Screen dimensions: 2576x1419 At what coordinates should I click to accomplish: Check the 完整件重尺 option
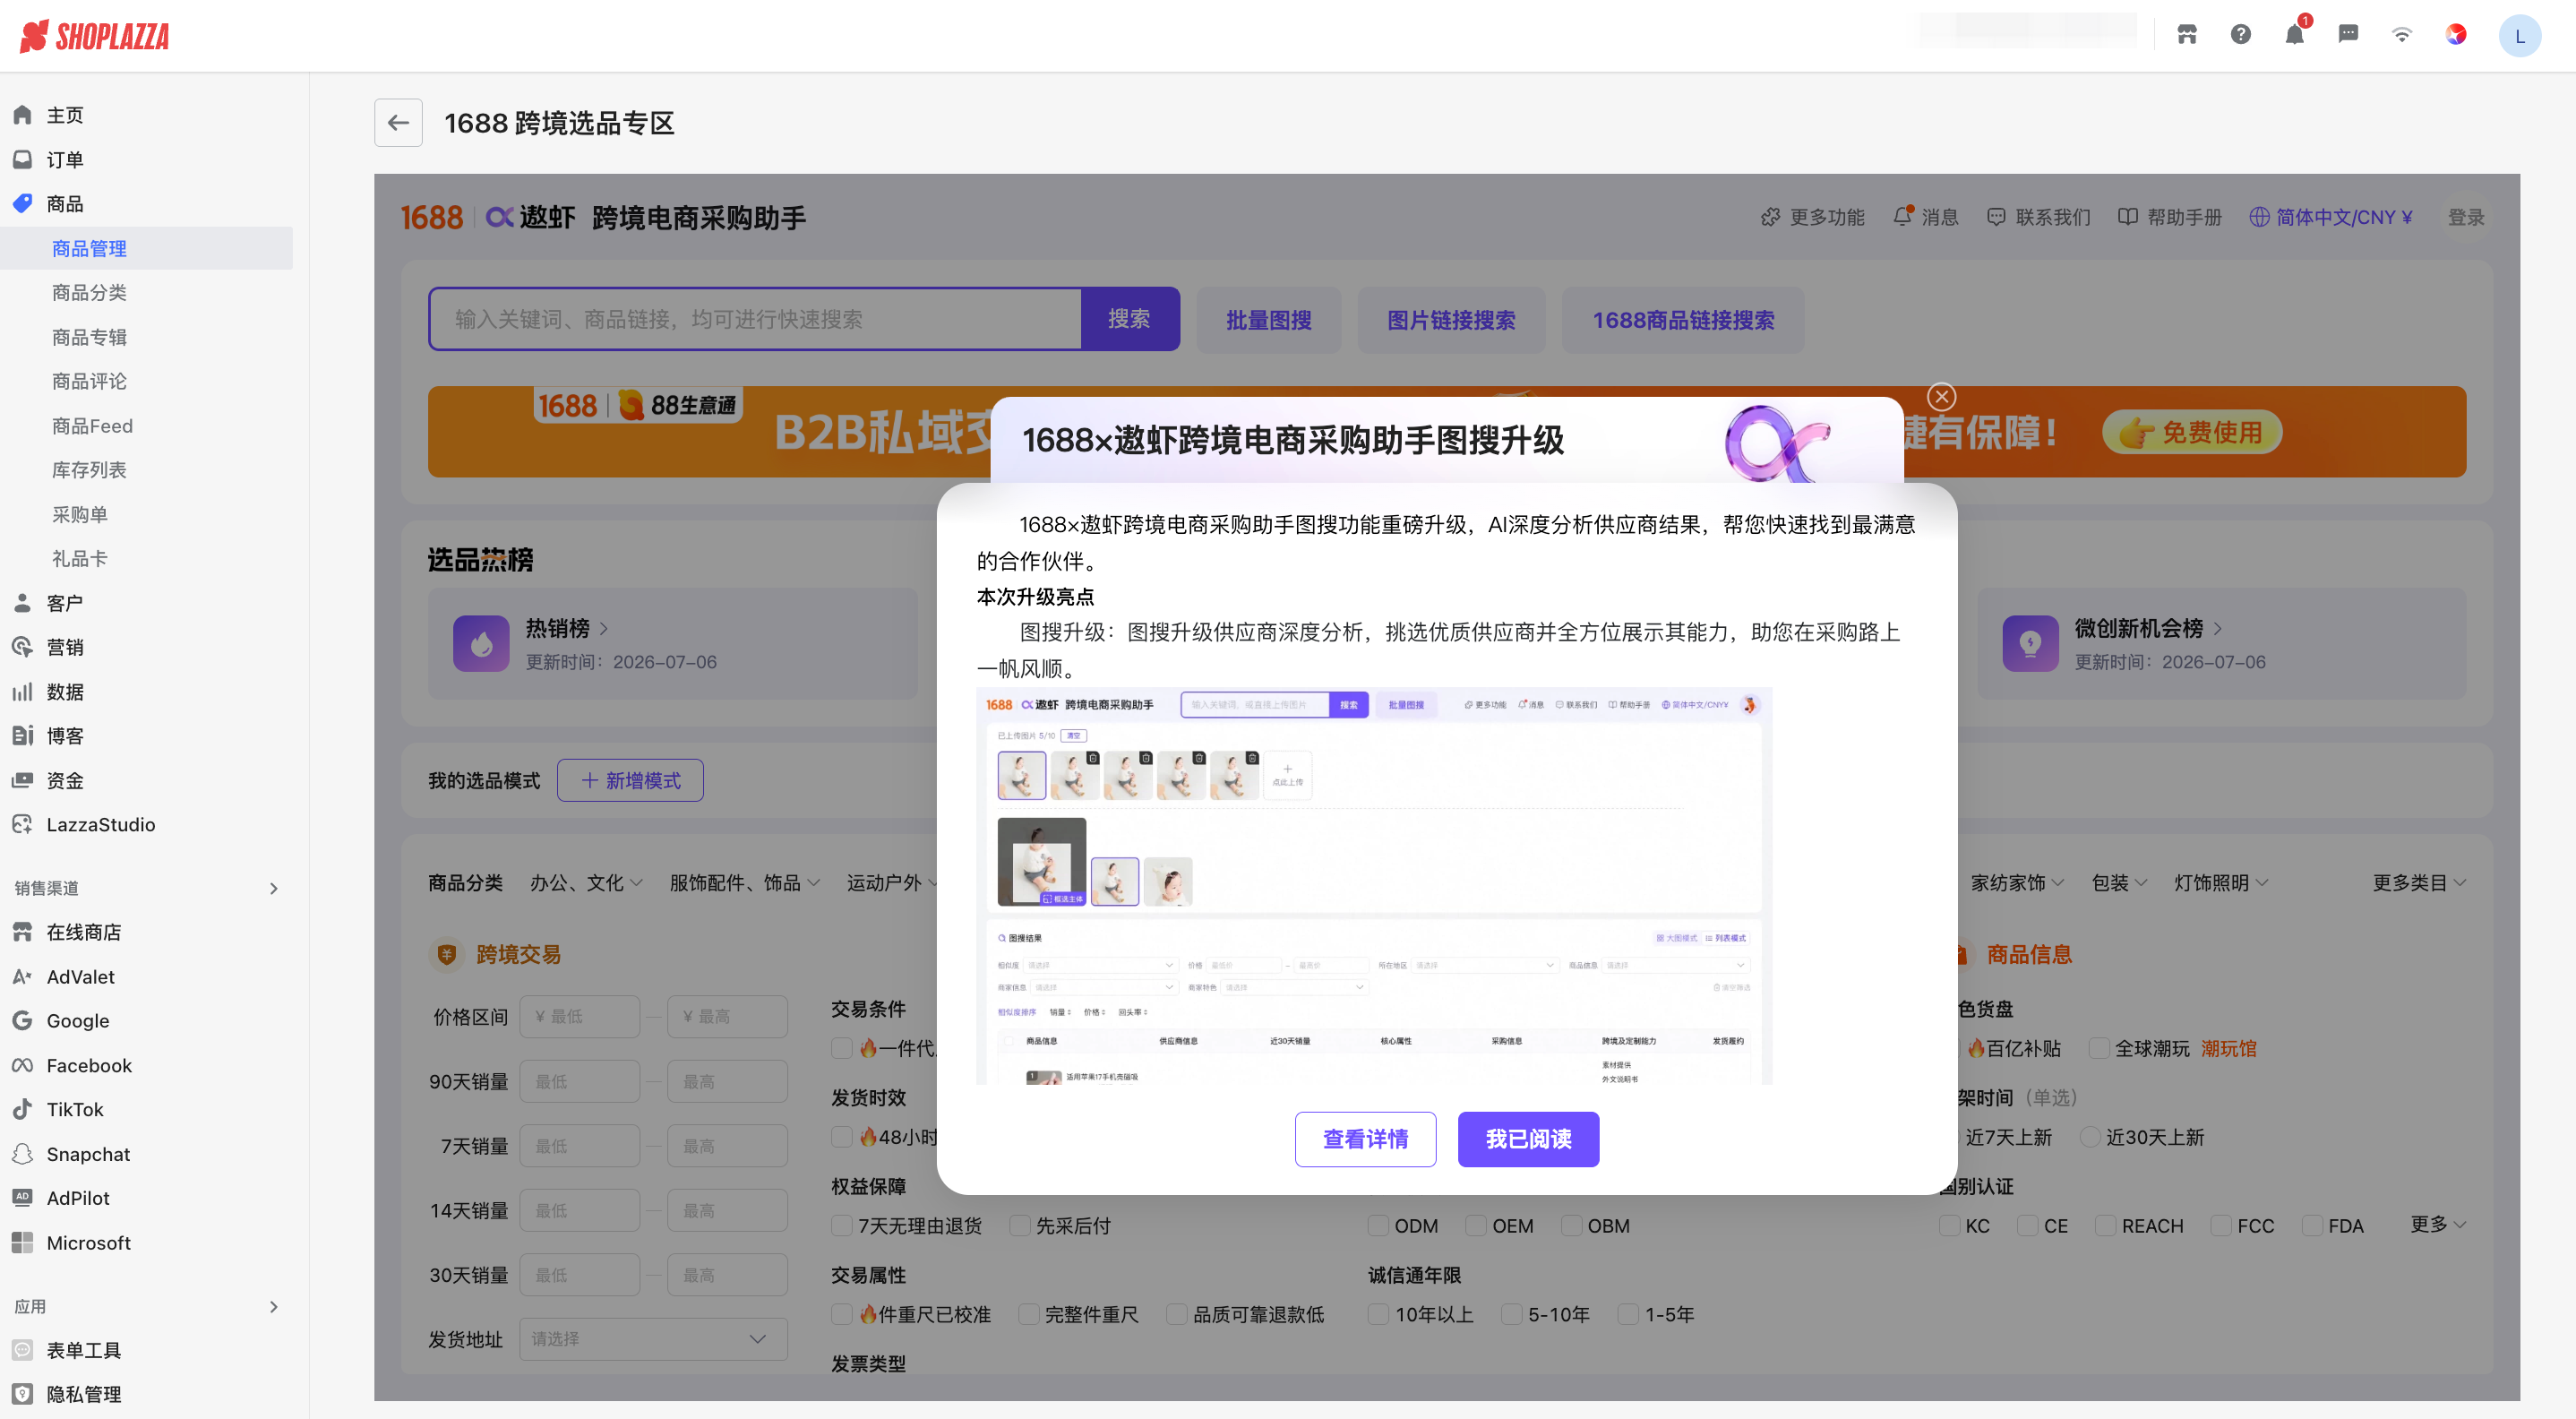pyautogui.click(x=1028, y=1314)
